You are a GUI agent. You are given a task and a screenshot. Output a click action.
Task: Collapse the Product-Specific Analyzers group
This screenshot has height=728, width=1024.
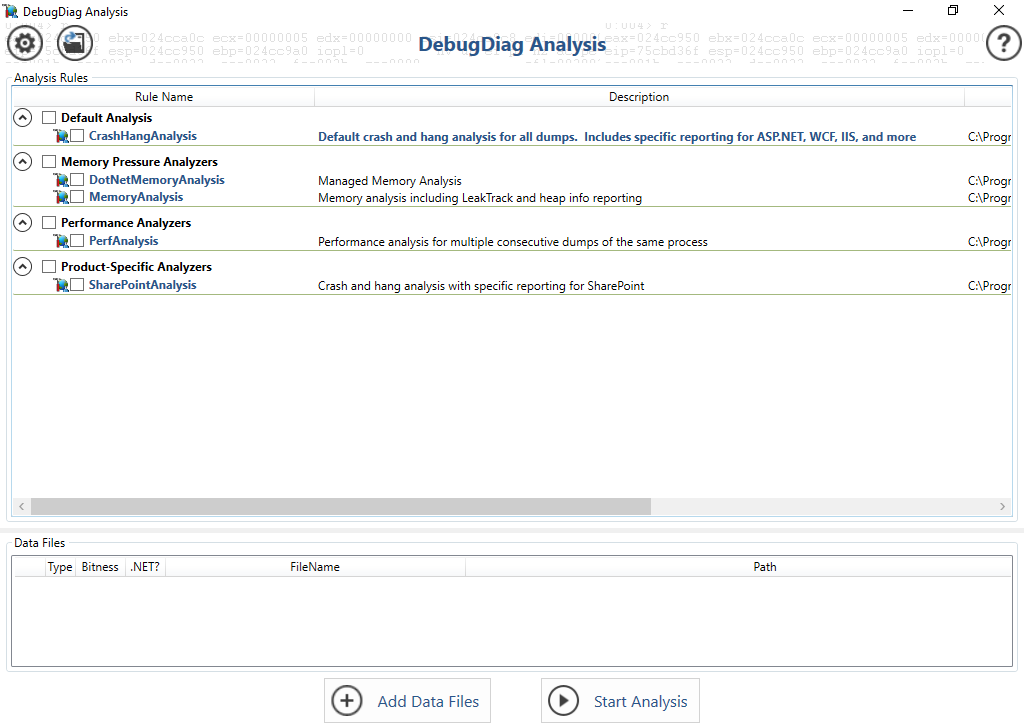tap(23, 267)
